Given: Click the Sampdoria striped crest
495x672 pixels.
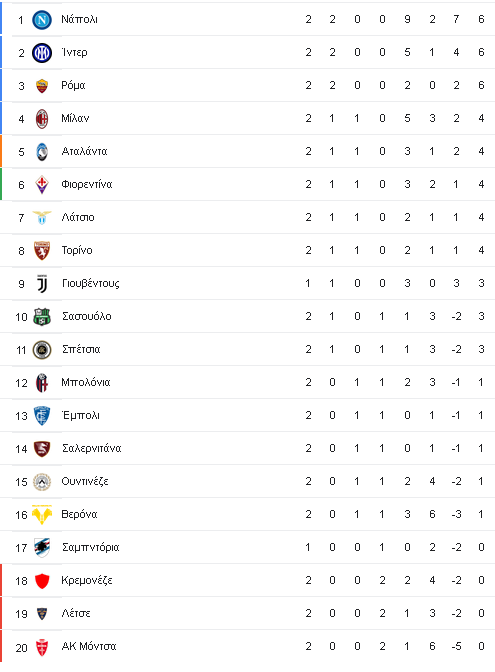Looking at the screenshot, I should click(x=42, y=548).
